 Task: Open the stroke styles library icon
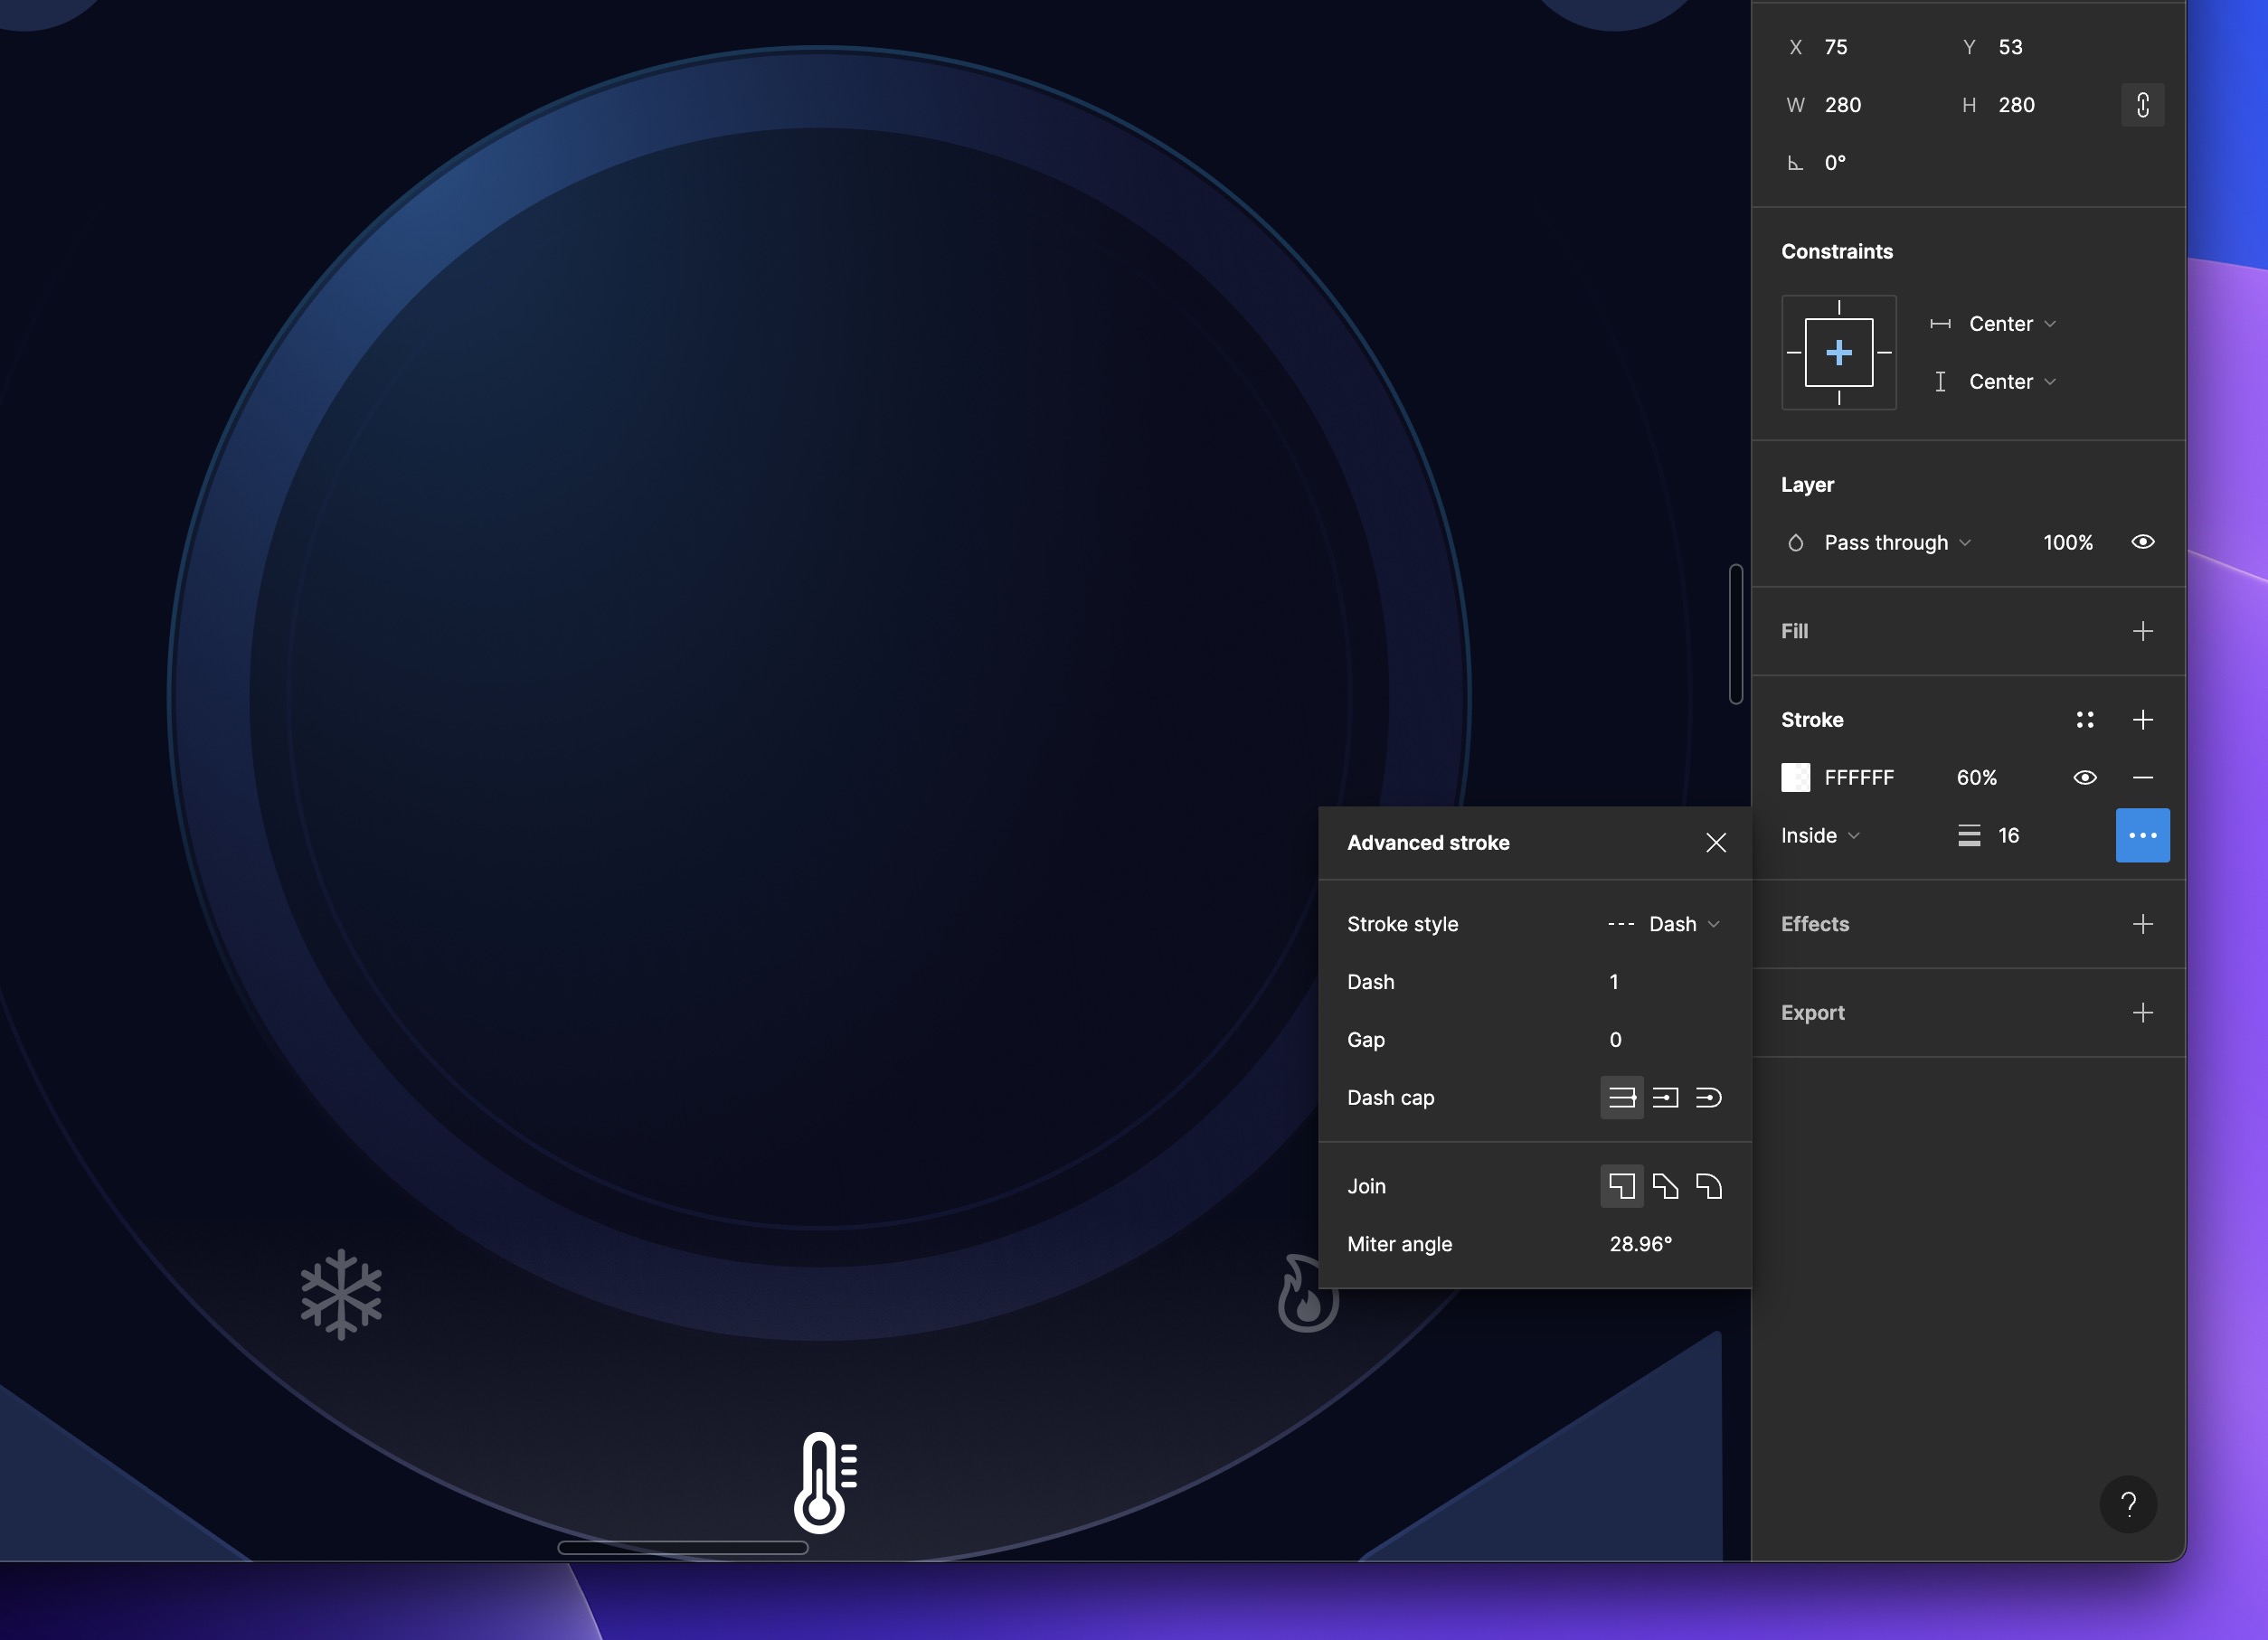click(2086, 719)
